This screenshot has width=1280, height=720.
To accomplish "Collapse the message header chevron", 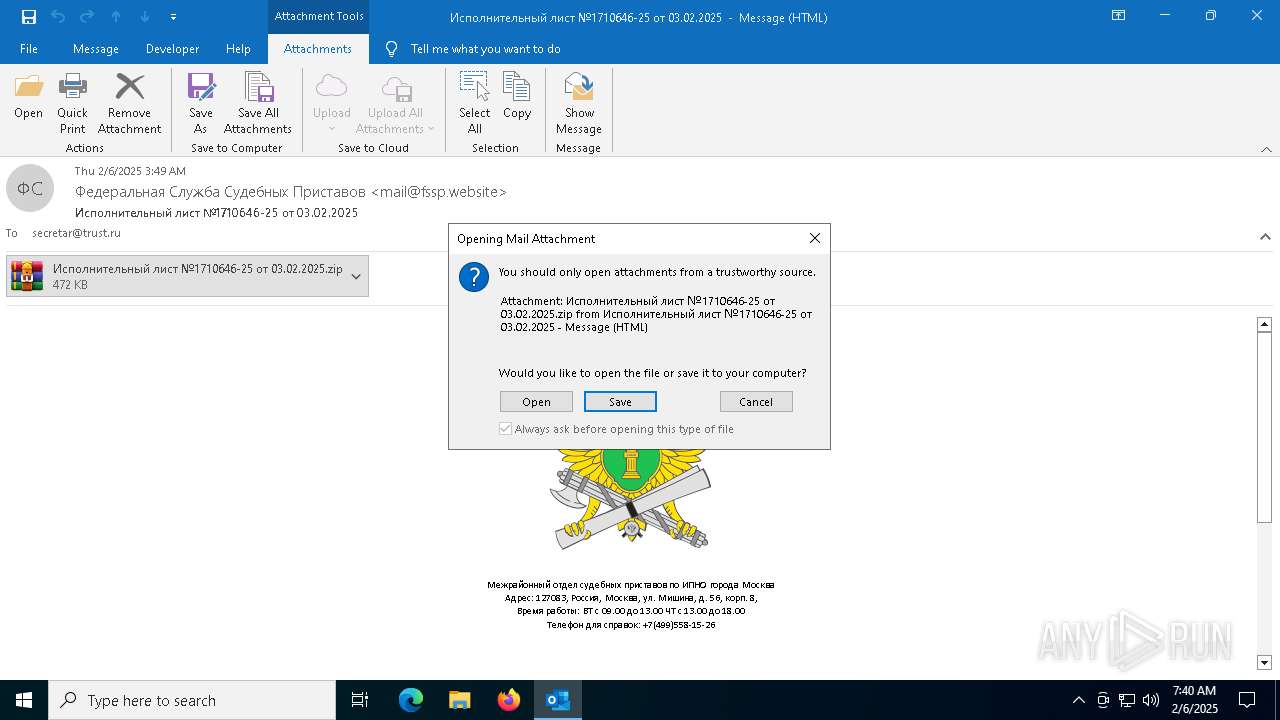I will [x=1265, y=237].
